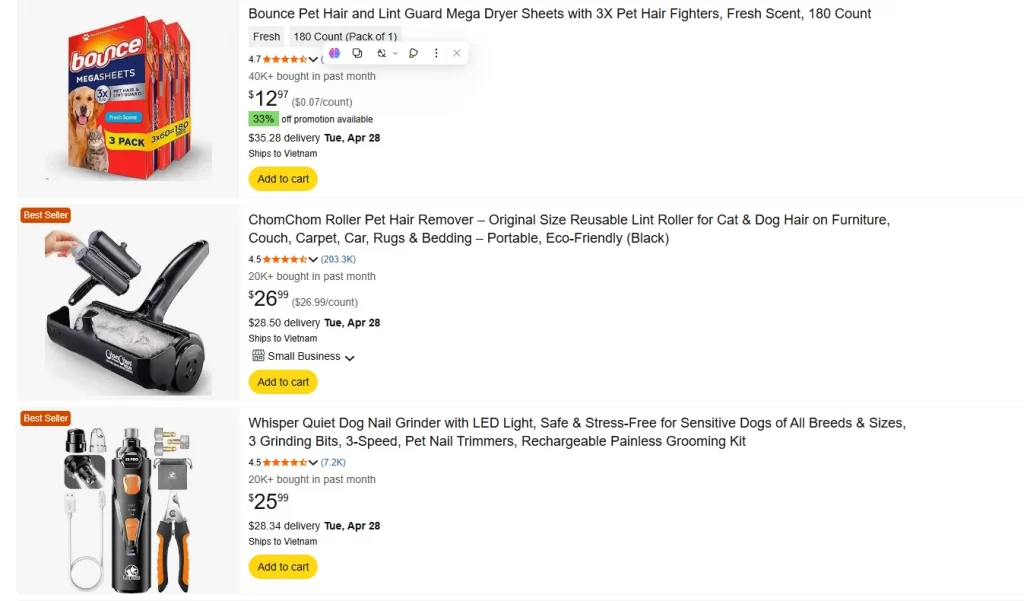
Task: Dismiss the floating toolbar with the X
Action: pyautogui.click(x=457, y=53)
